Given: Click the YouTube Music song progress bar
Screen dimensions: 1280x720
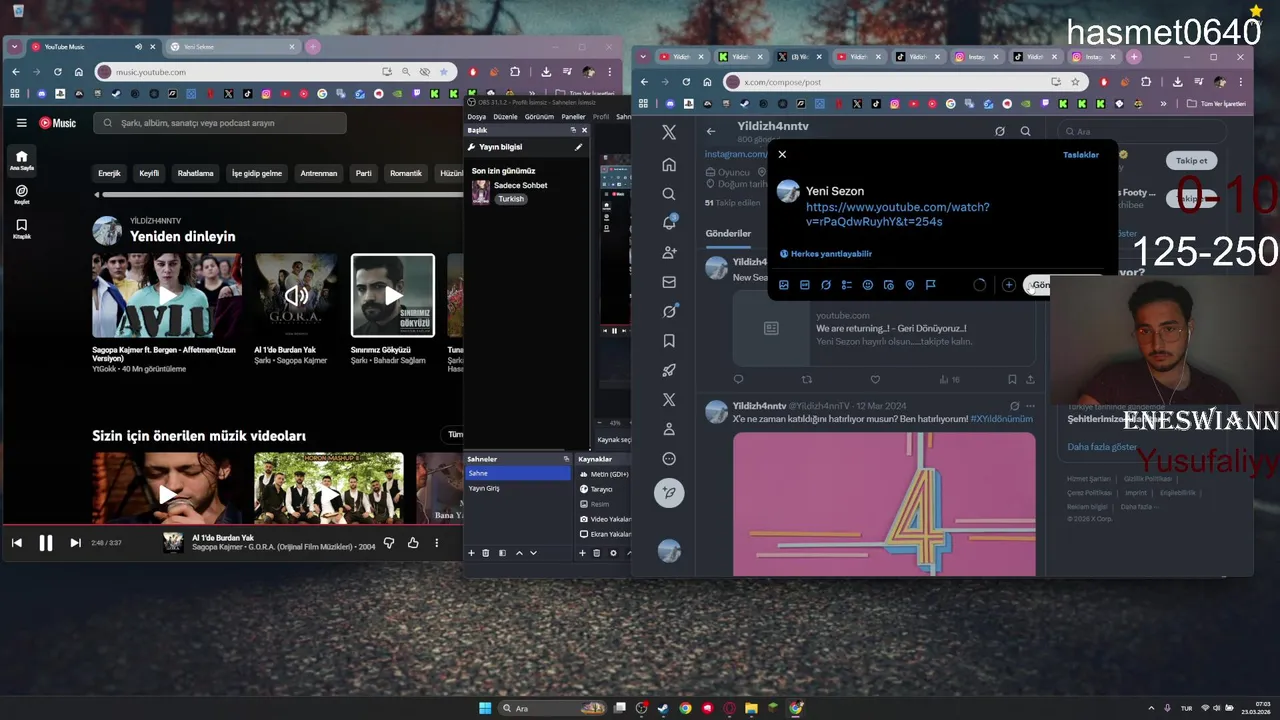Looking at the screenshot, I should click(x=231, y=524).
